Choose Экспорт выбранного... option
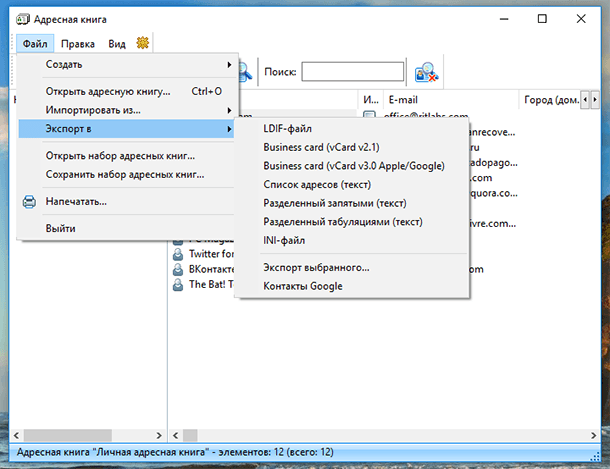The height and width of the screenshot is (469, 610). click(x=354, y=268)
